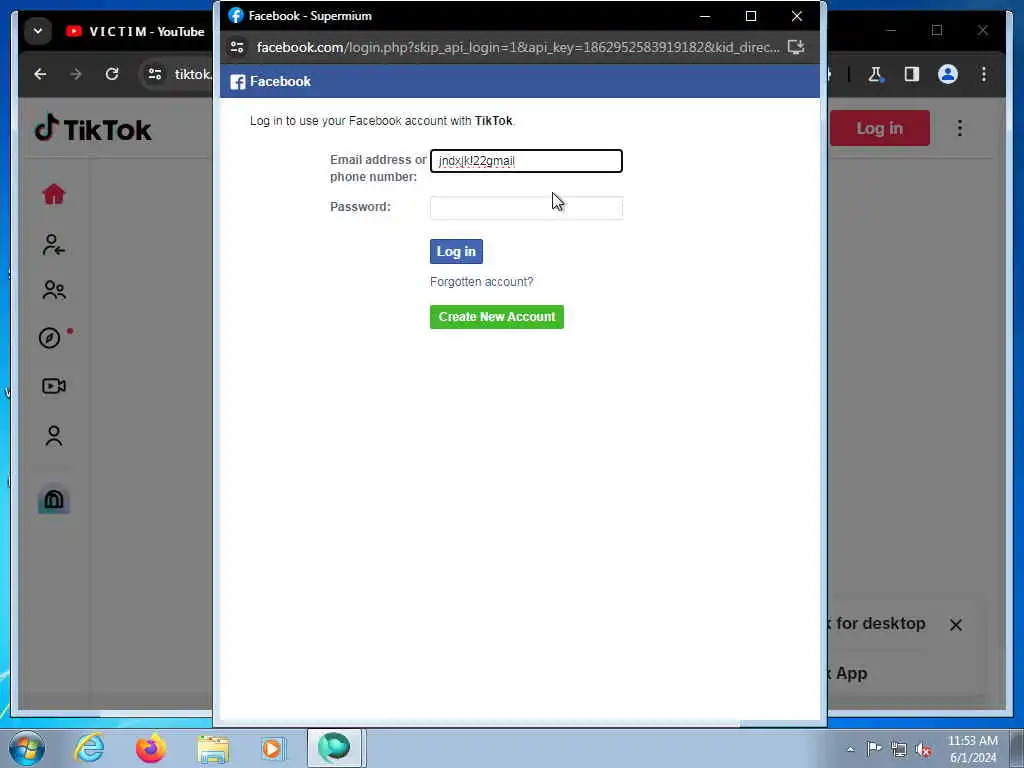Open the Friends icon in TikTok sidebar
The height and width of the screenshot is (768, 1024).
point(54,290)
